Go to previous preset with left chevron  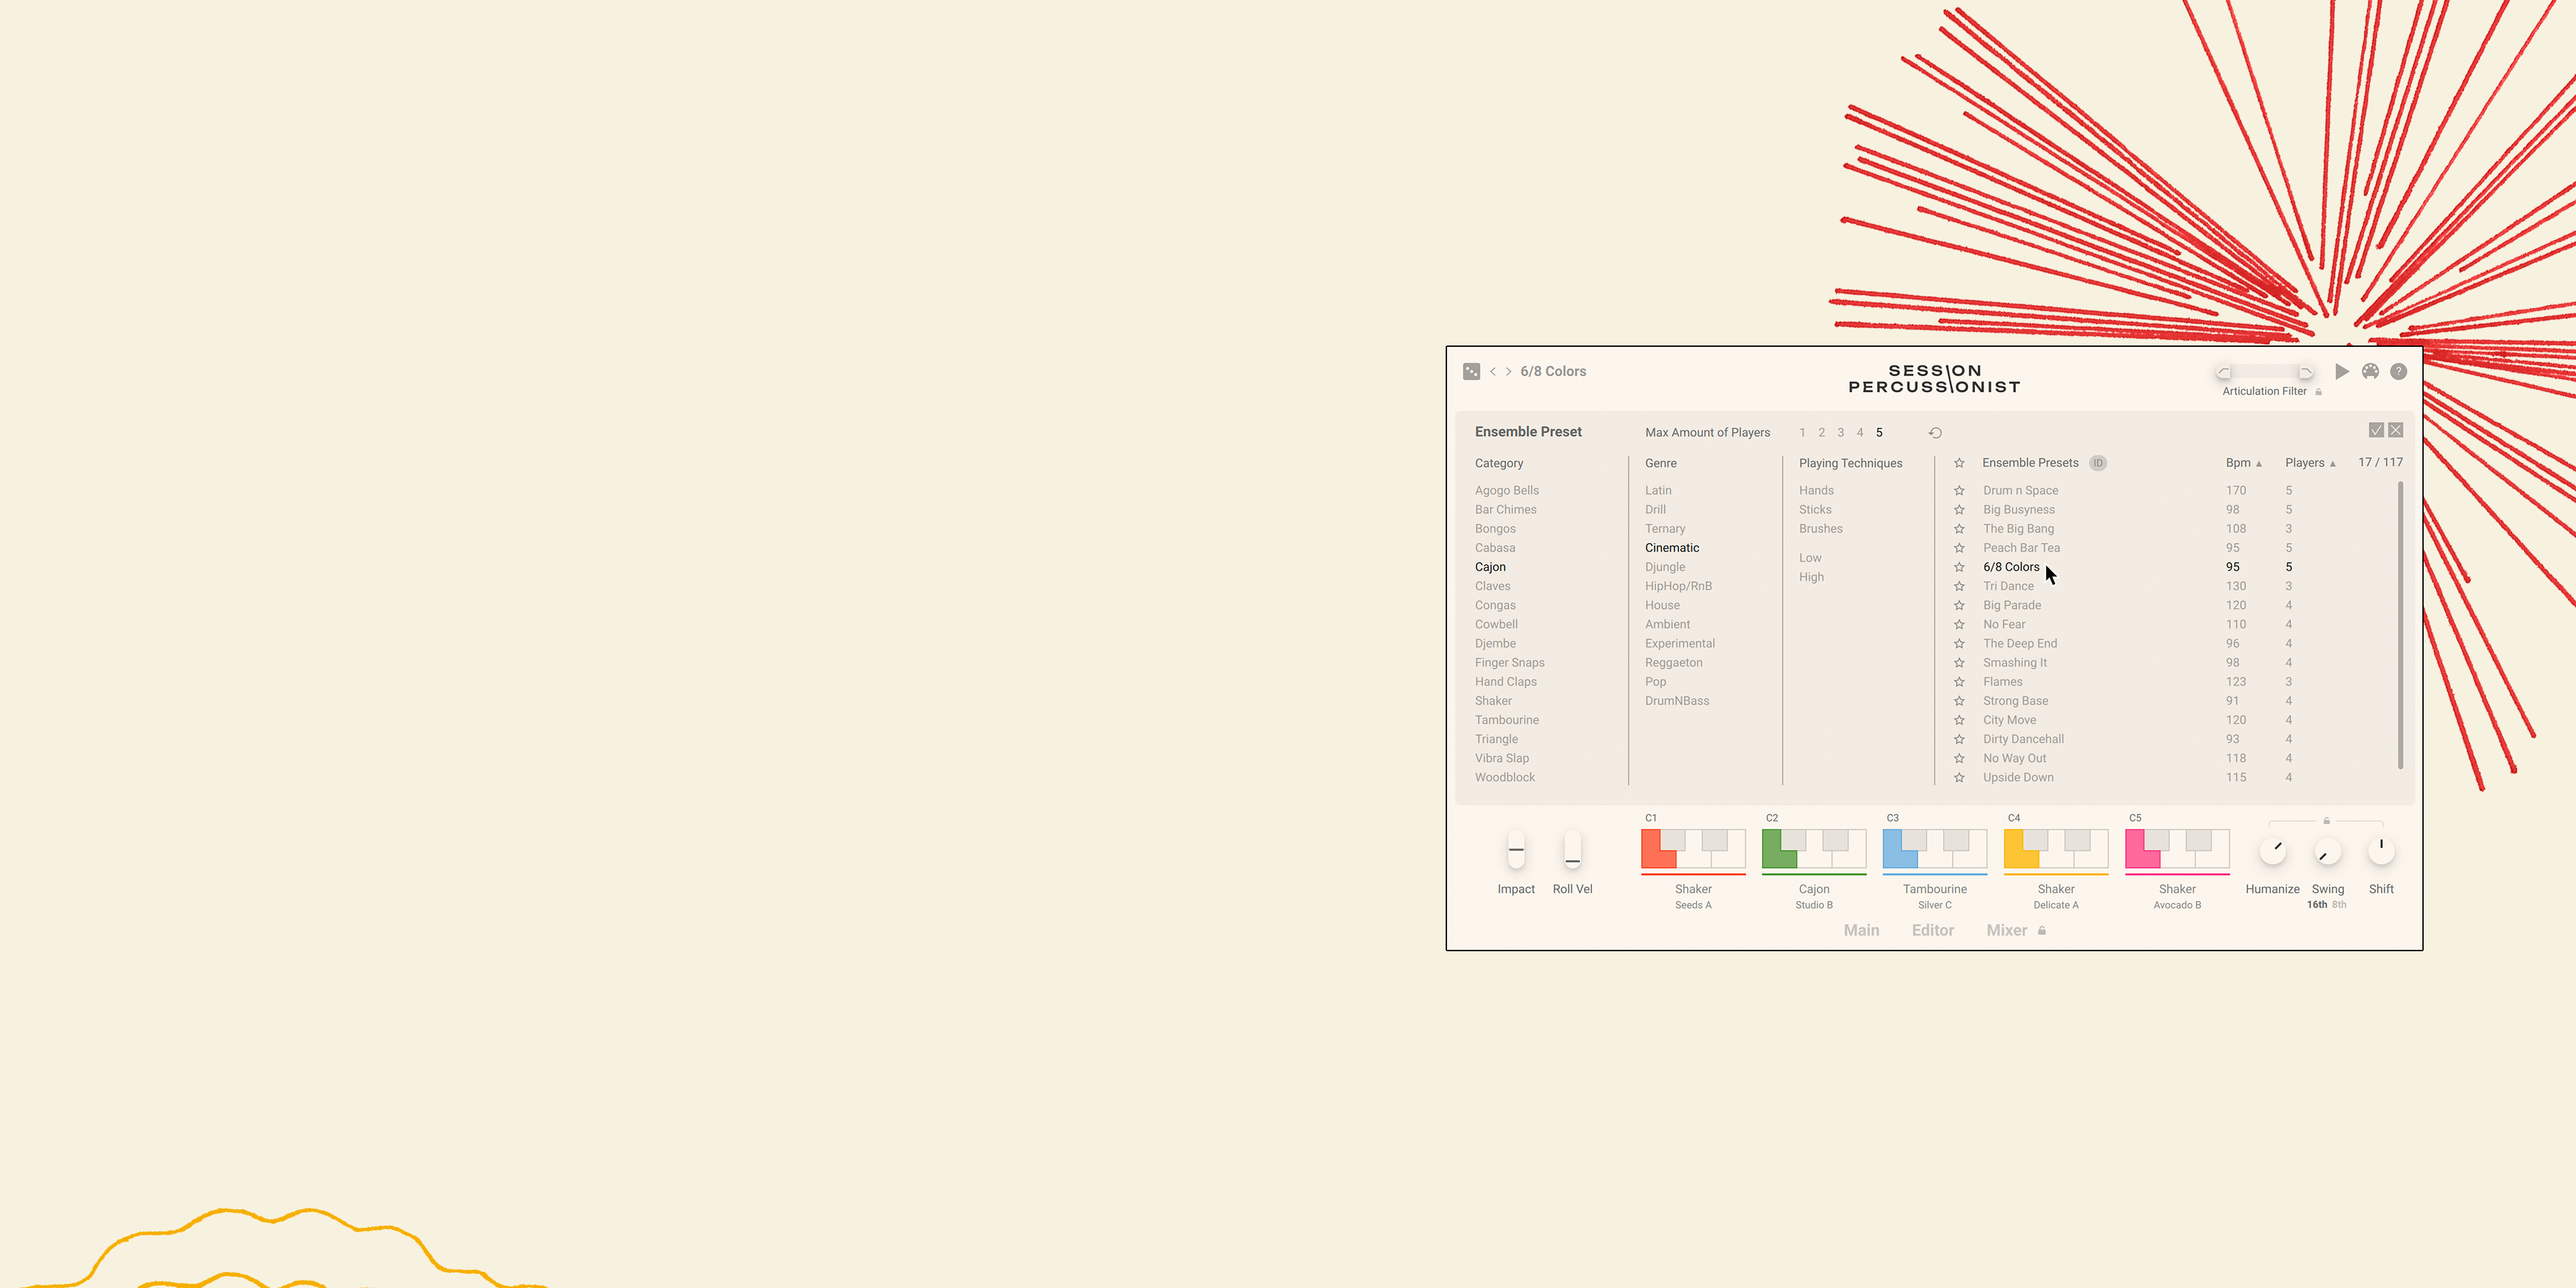pos(1493,371)
